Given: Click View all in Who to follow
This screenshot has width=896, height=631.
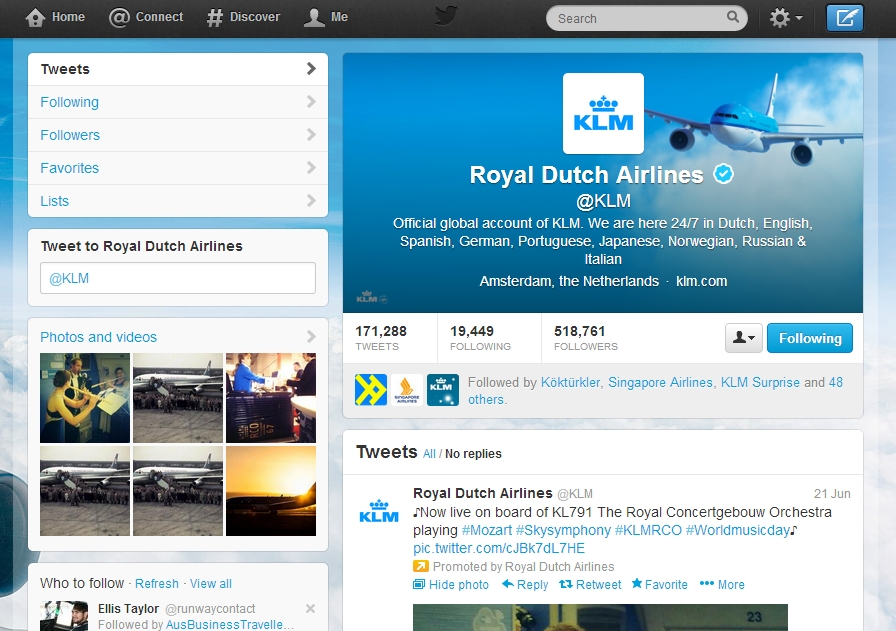Looking at the screenshot, I should 210,584.
